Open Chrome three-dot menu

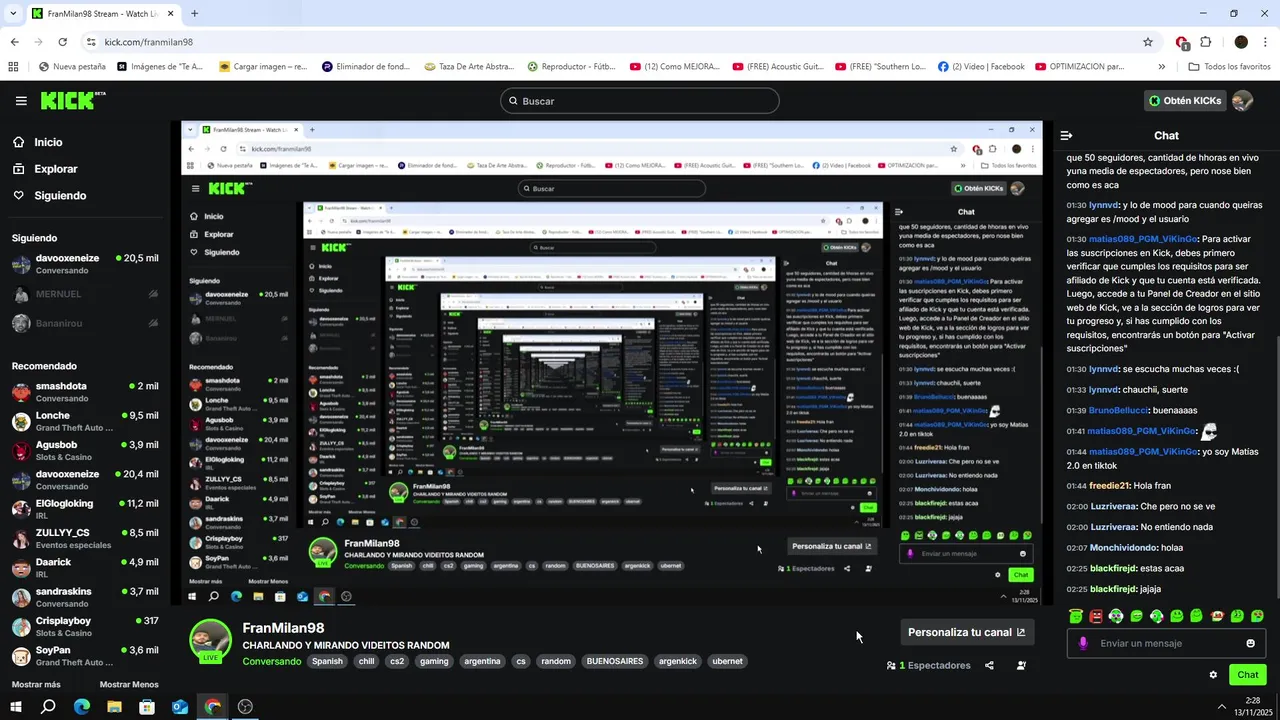(x=1266, y=42)
